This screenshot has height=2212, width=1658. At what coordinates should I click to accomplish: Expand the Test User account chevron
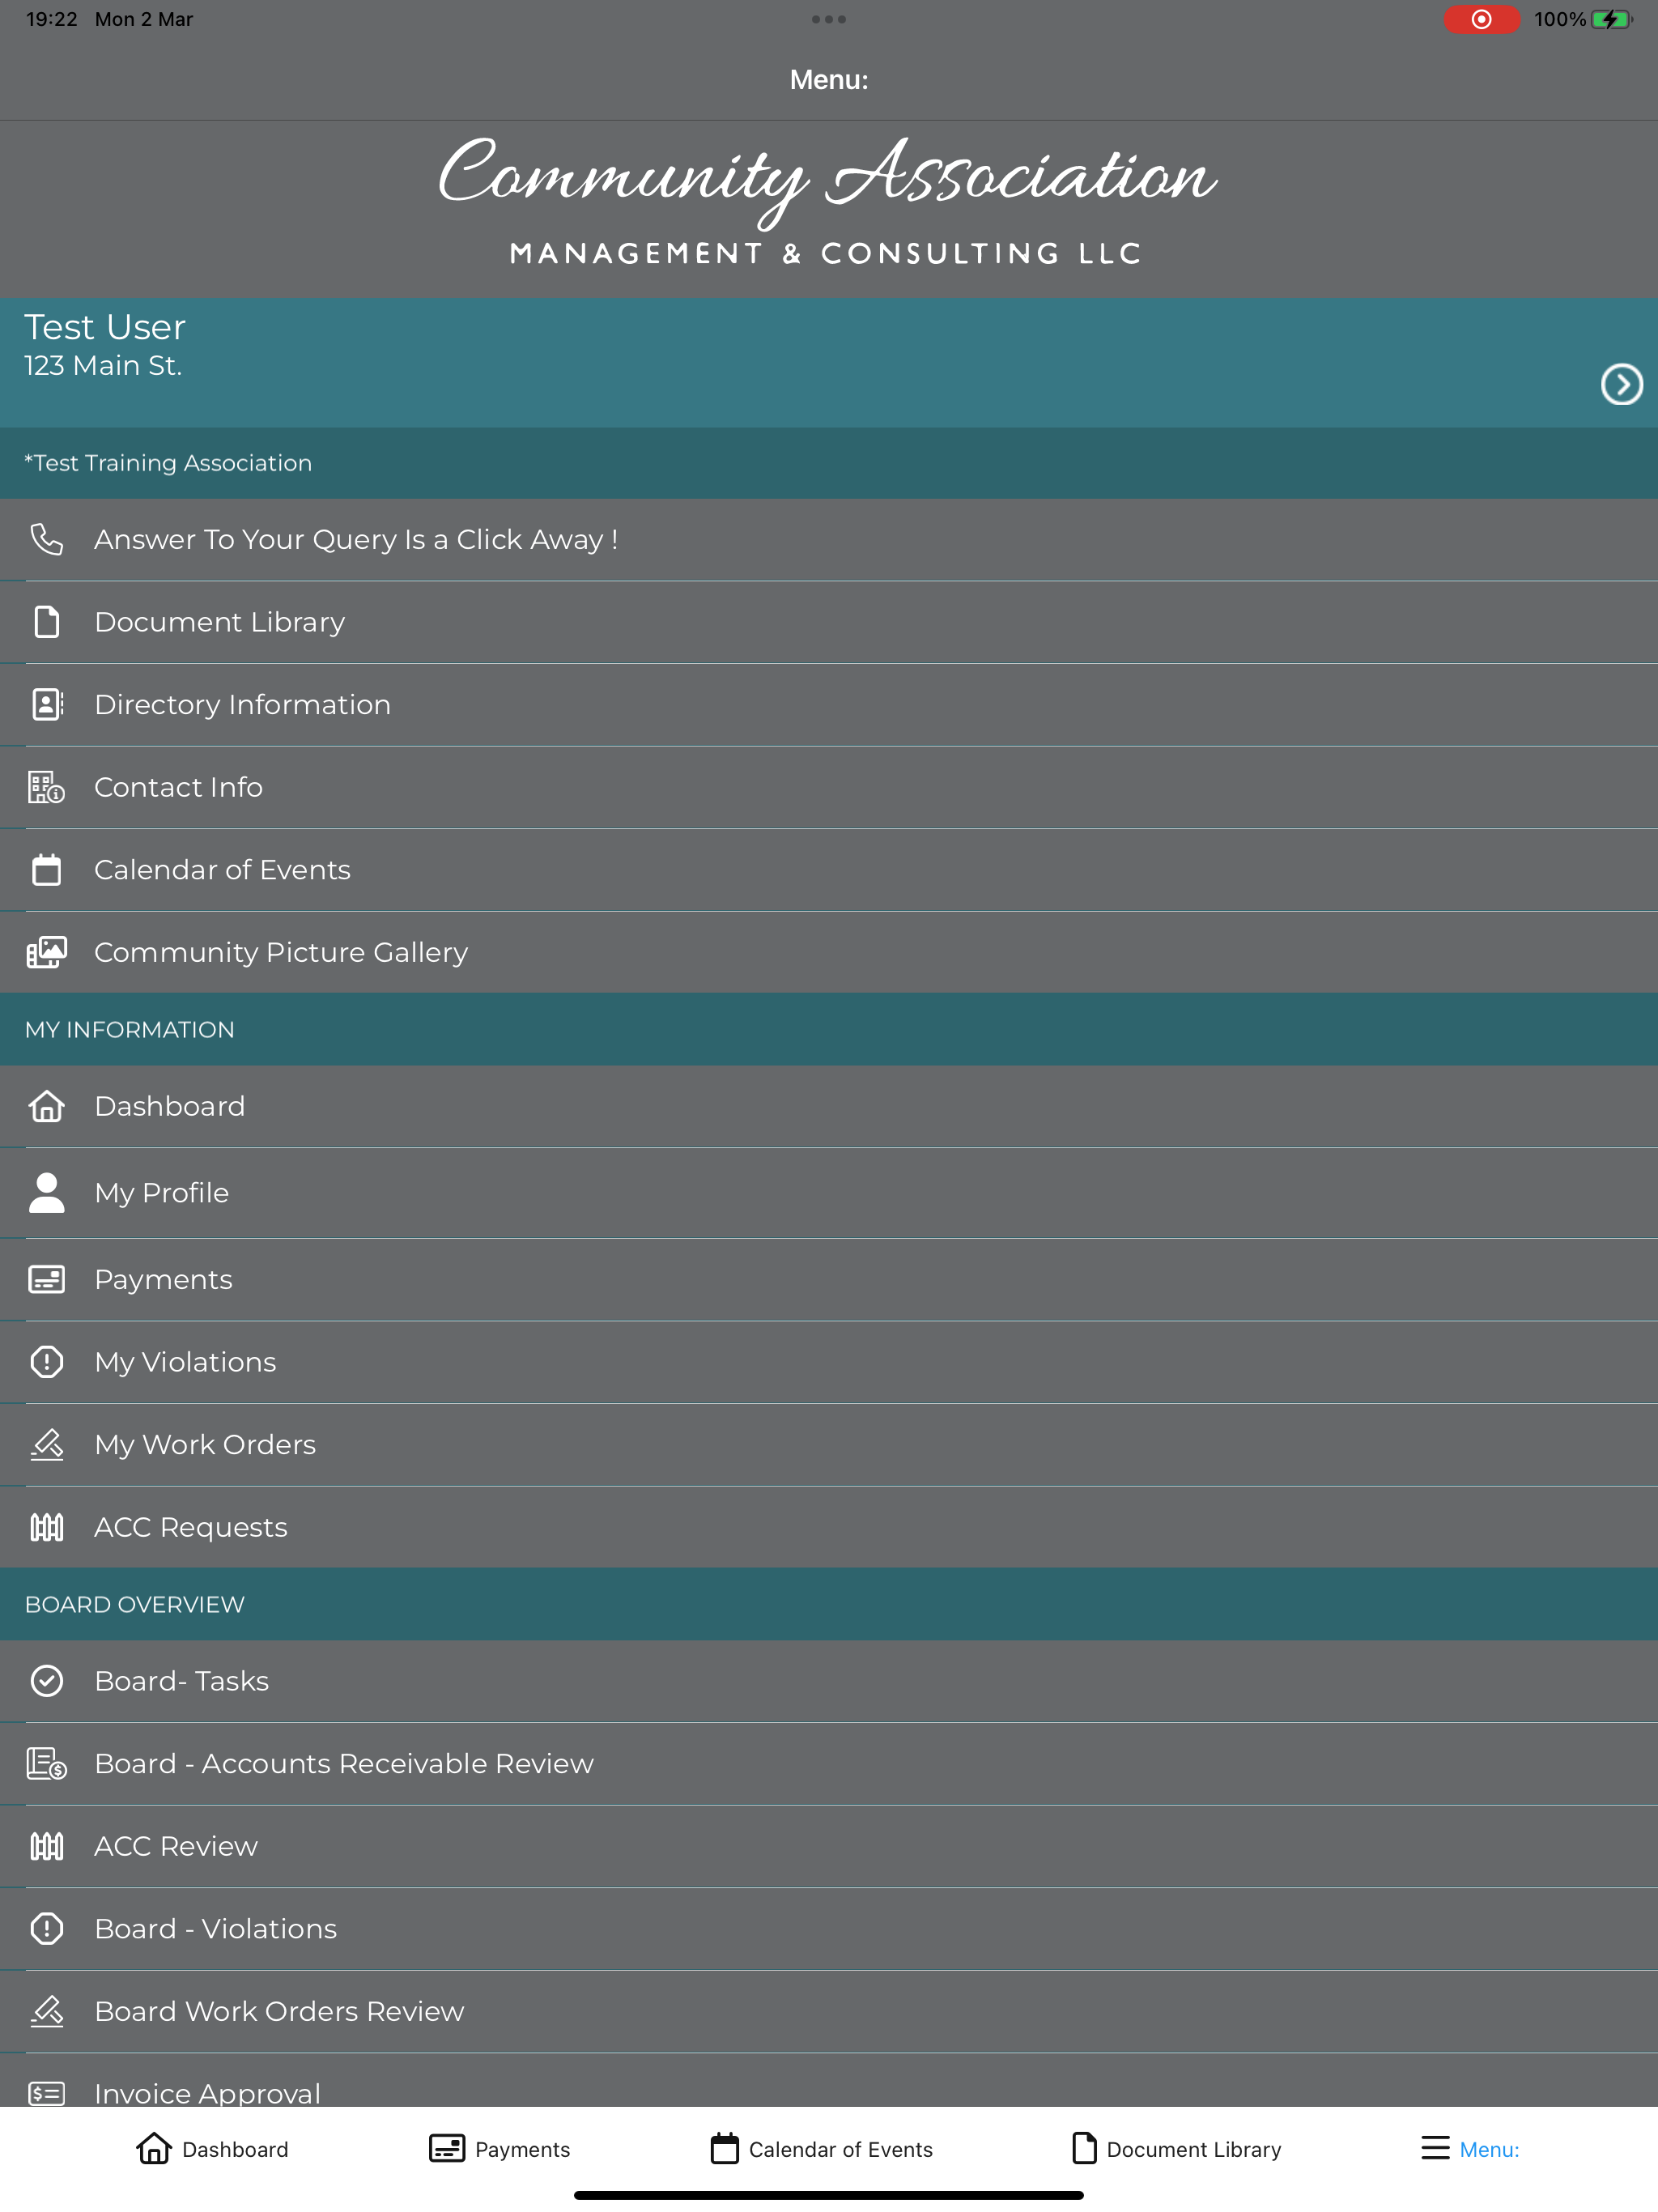point(1621,384)
